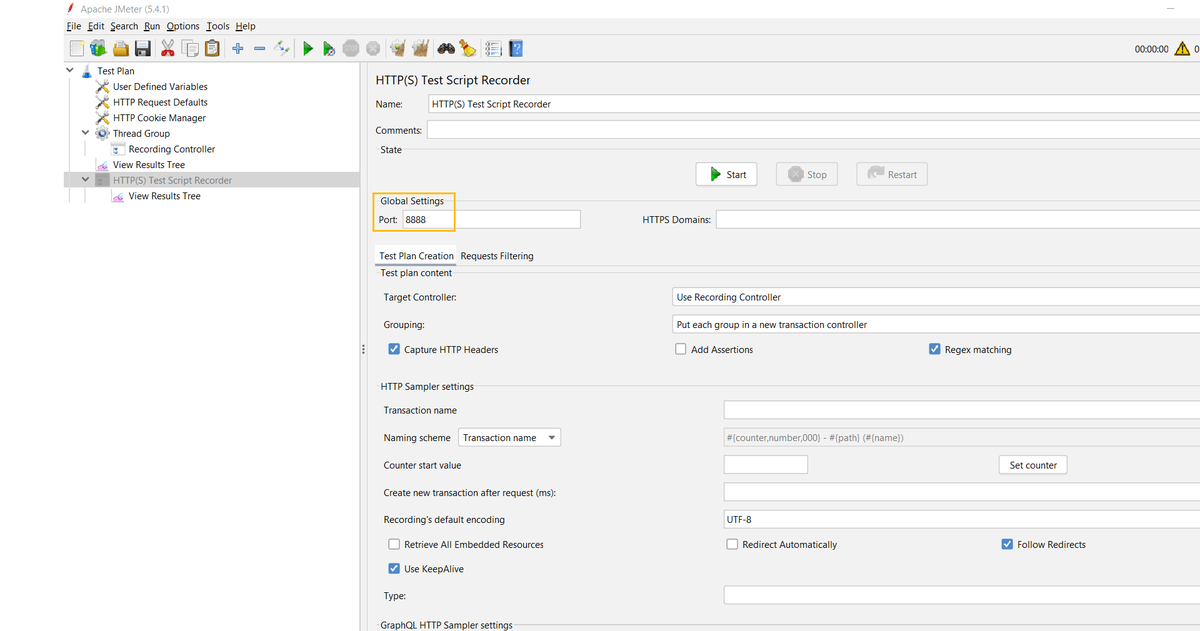Click the greyed Shutdown toolbar icon
1200x631 pixels.
tap(372, 48)
